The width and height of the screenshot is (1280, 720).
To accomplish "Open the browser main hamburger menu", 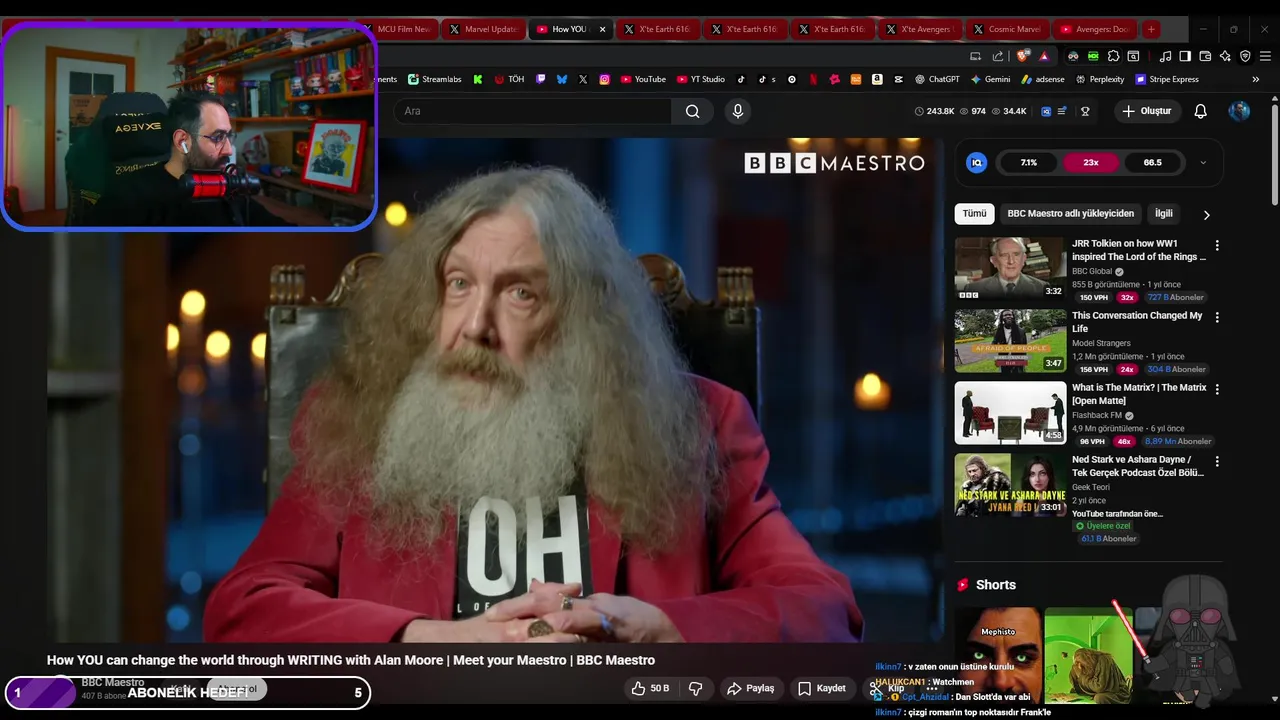I will (x=1265, y=56).
